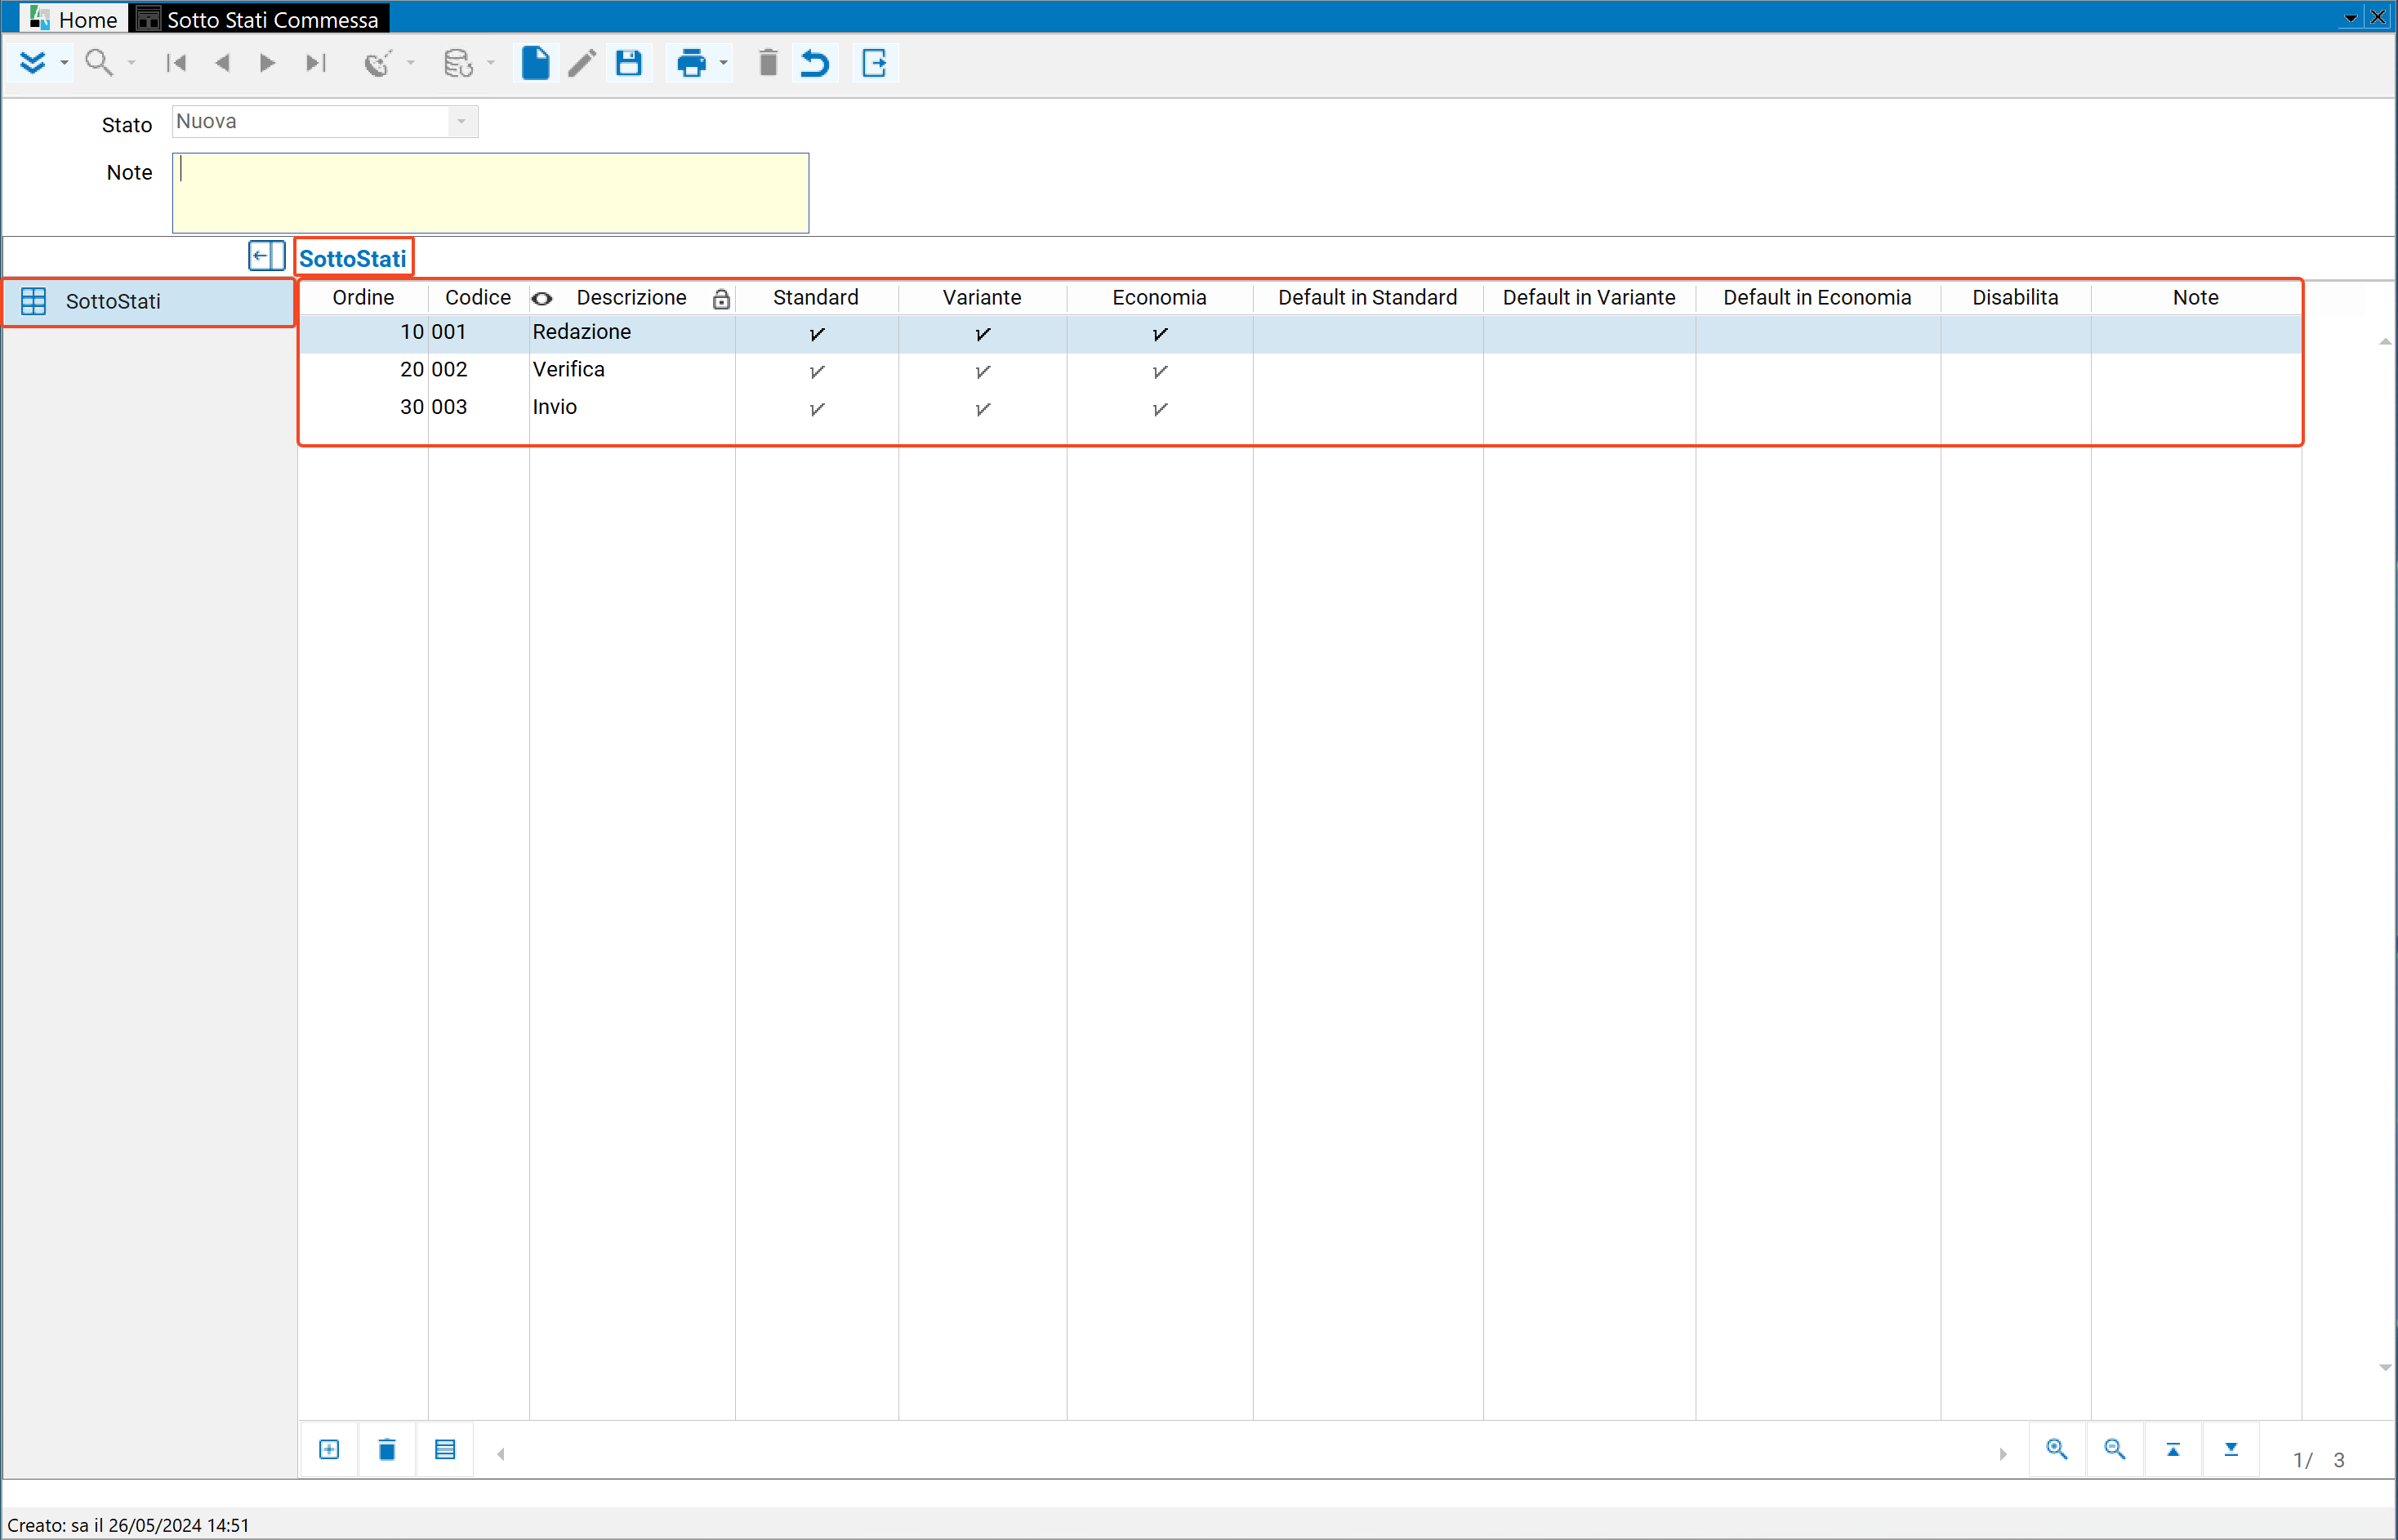Toggle Variante checkbox for Invio row
Viewport: 2398px width, 1540px height.
click(983, 409)
